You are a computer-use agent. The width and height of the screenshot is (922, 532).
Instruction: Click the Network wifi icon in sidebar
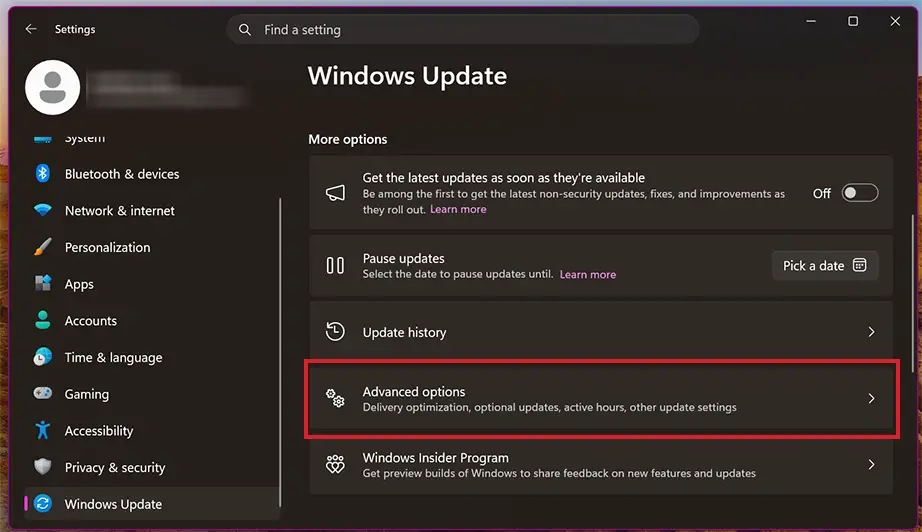coord(42,210)
